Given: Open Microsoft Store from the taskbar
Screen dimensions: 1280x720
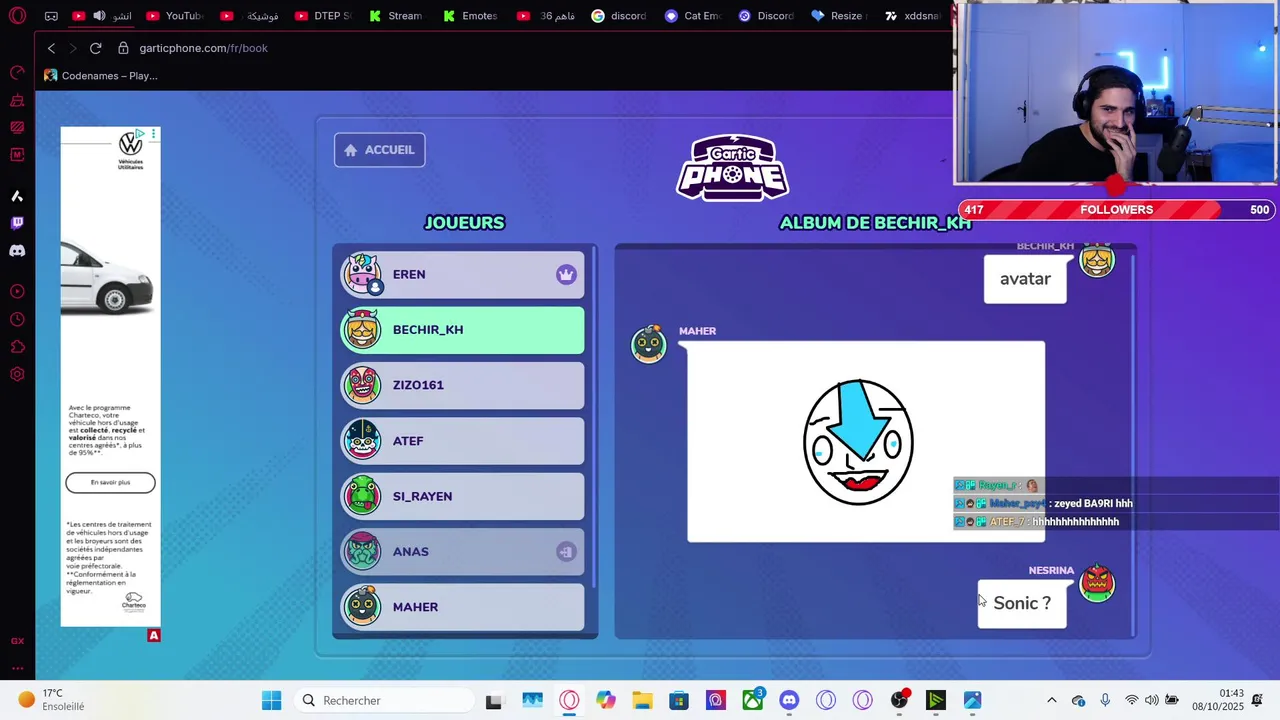Looking at the screenshot, I should click(679, 700).
